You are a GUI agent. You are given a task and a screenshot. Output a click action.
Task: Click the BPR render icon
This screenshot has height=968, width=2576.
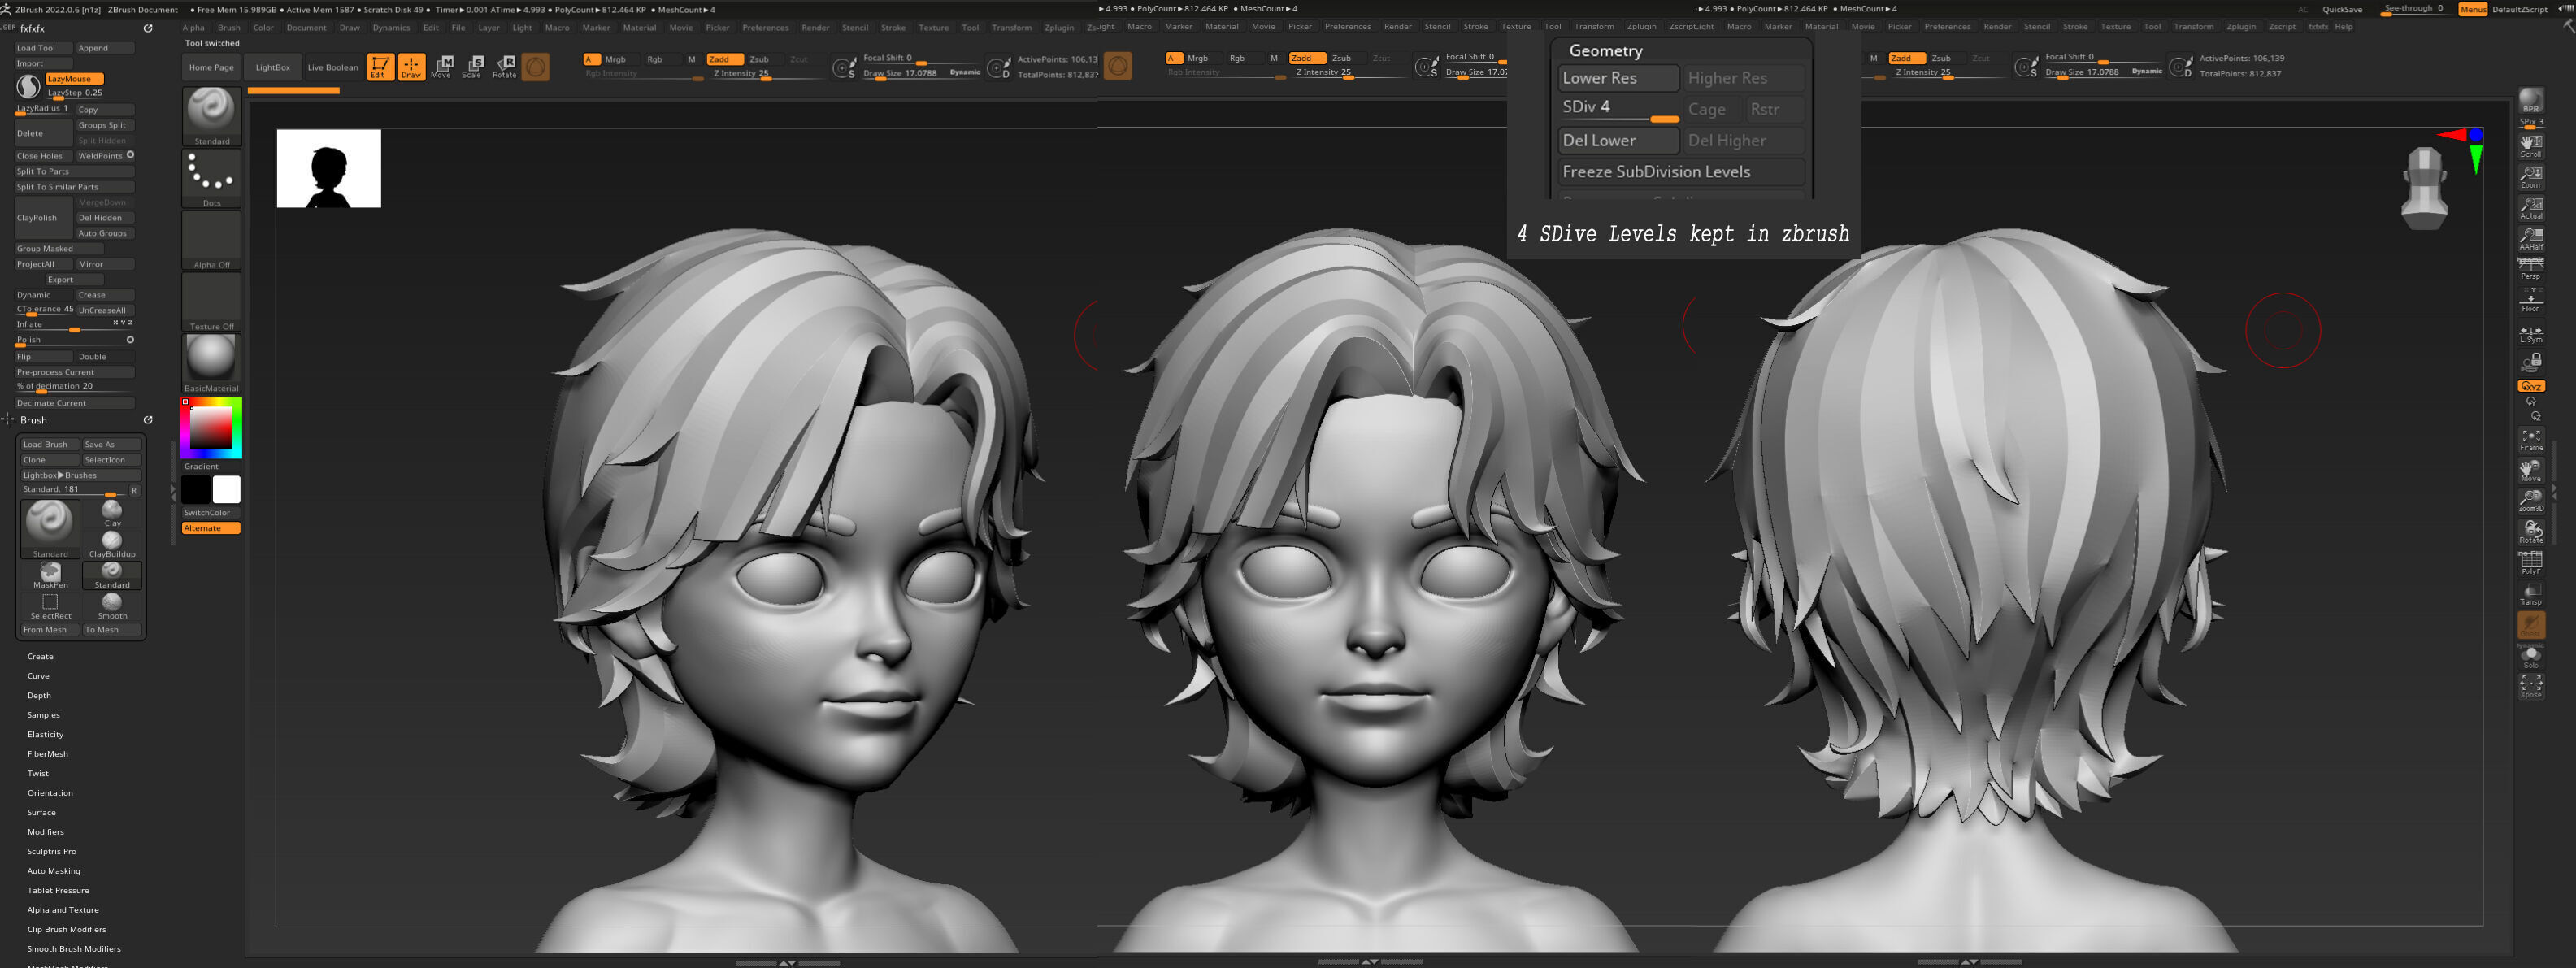(2531, 100)
